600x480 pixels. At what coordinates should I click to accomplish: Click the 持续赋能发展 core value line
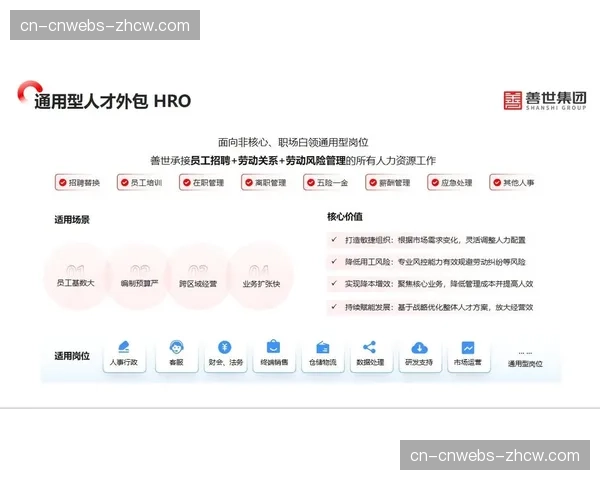tap(430, 307)
